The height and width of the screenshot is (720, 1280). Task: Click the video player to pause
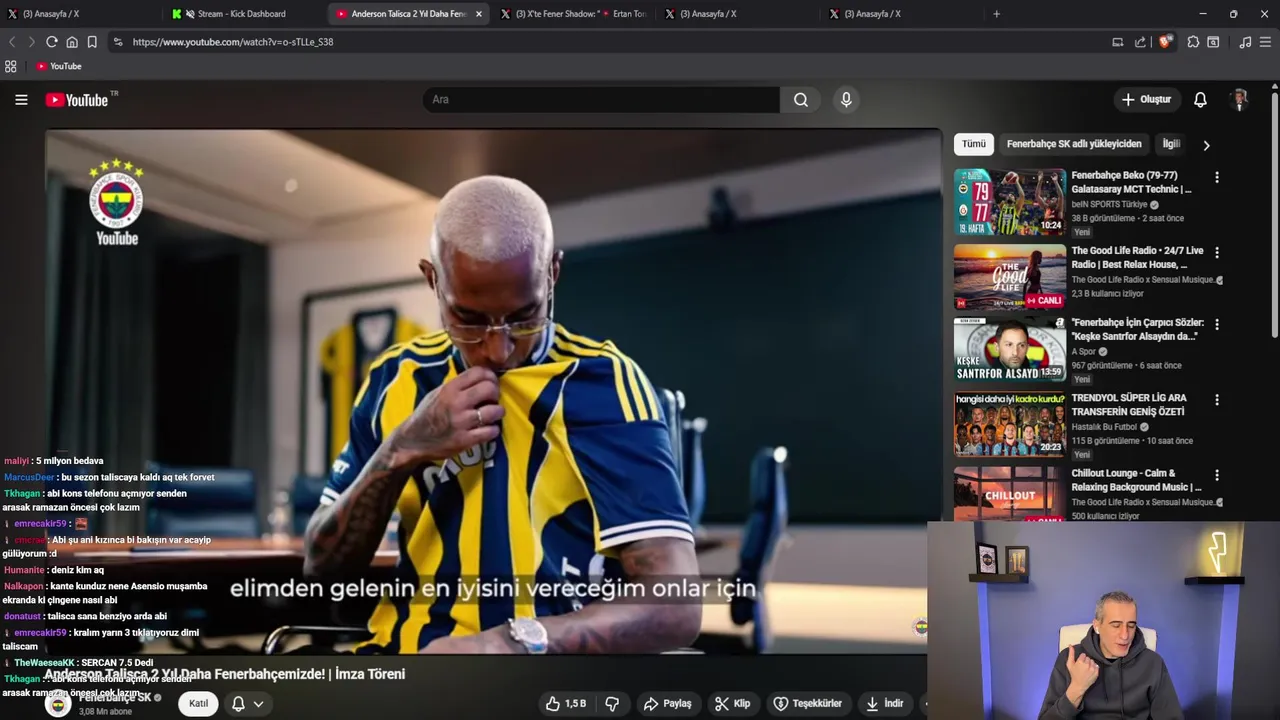pos(492,392)
